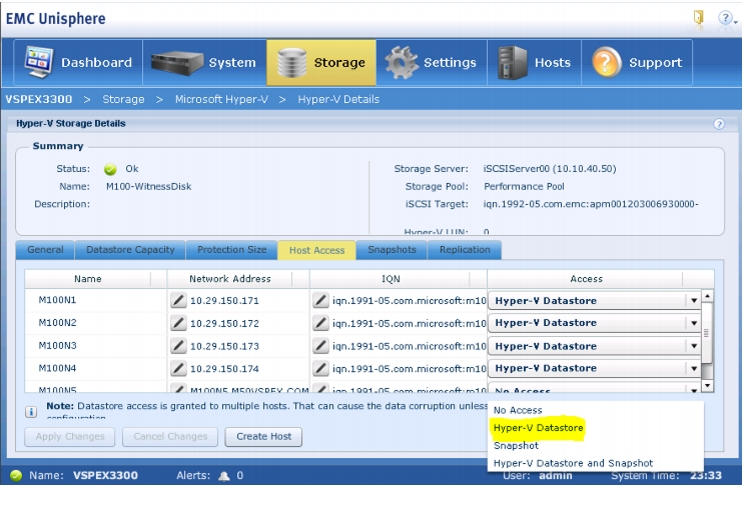The height and width of the screenshot is (509, 743).
Task: Click Hyper-V Details in breadcrumb
Action: pos(338,100)
